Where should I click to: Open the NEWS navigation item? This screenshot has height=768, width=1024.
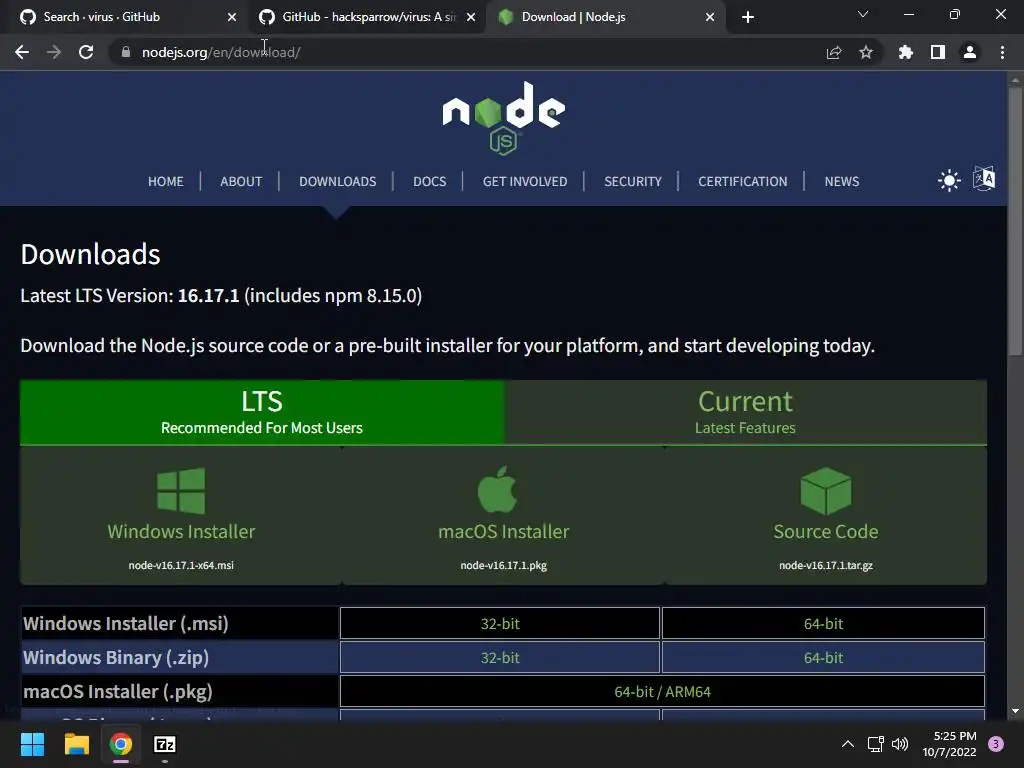tap(842, 182)
